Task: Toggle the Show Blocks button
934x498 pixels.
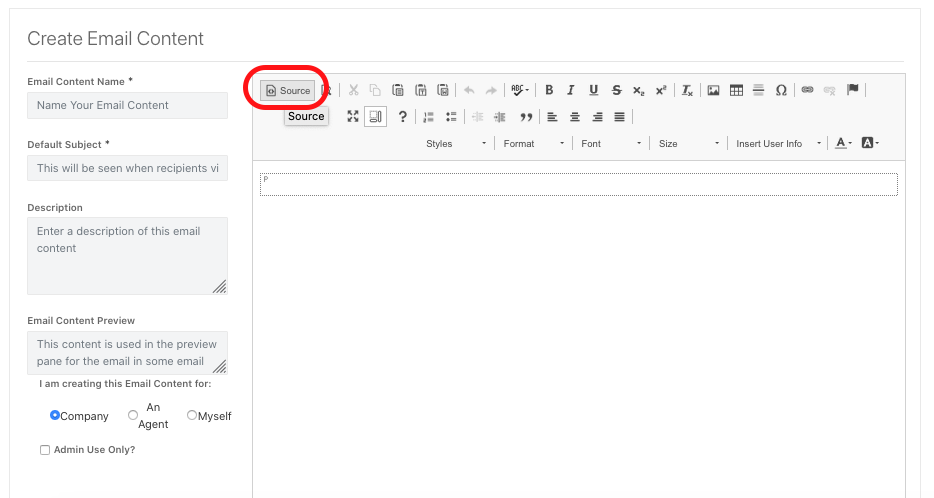Action: point(376,117)
